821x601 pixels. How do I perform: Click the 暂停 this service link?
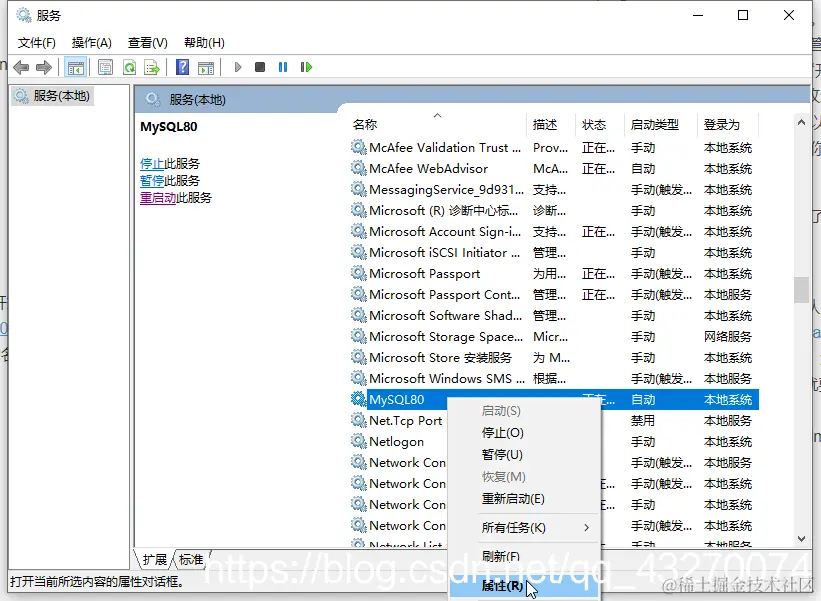click(152, 181)
